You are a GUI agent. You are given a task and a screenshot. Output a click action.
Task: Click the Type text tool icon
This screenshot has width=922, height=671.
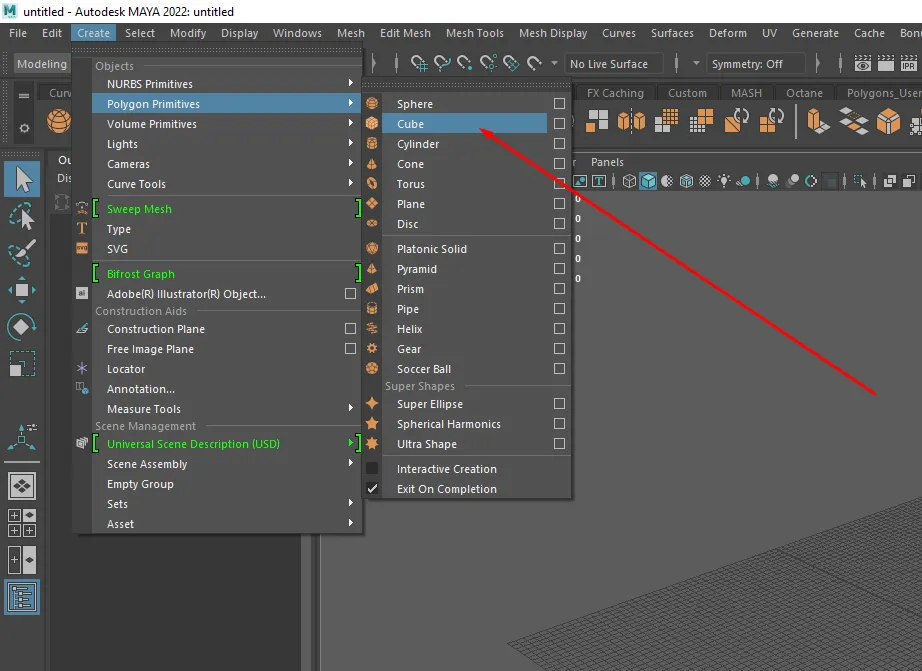82,229
